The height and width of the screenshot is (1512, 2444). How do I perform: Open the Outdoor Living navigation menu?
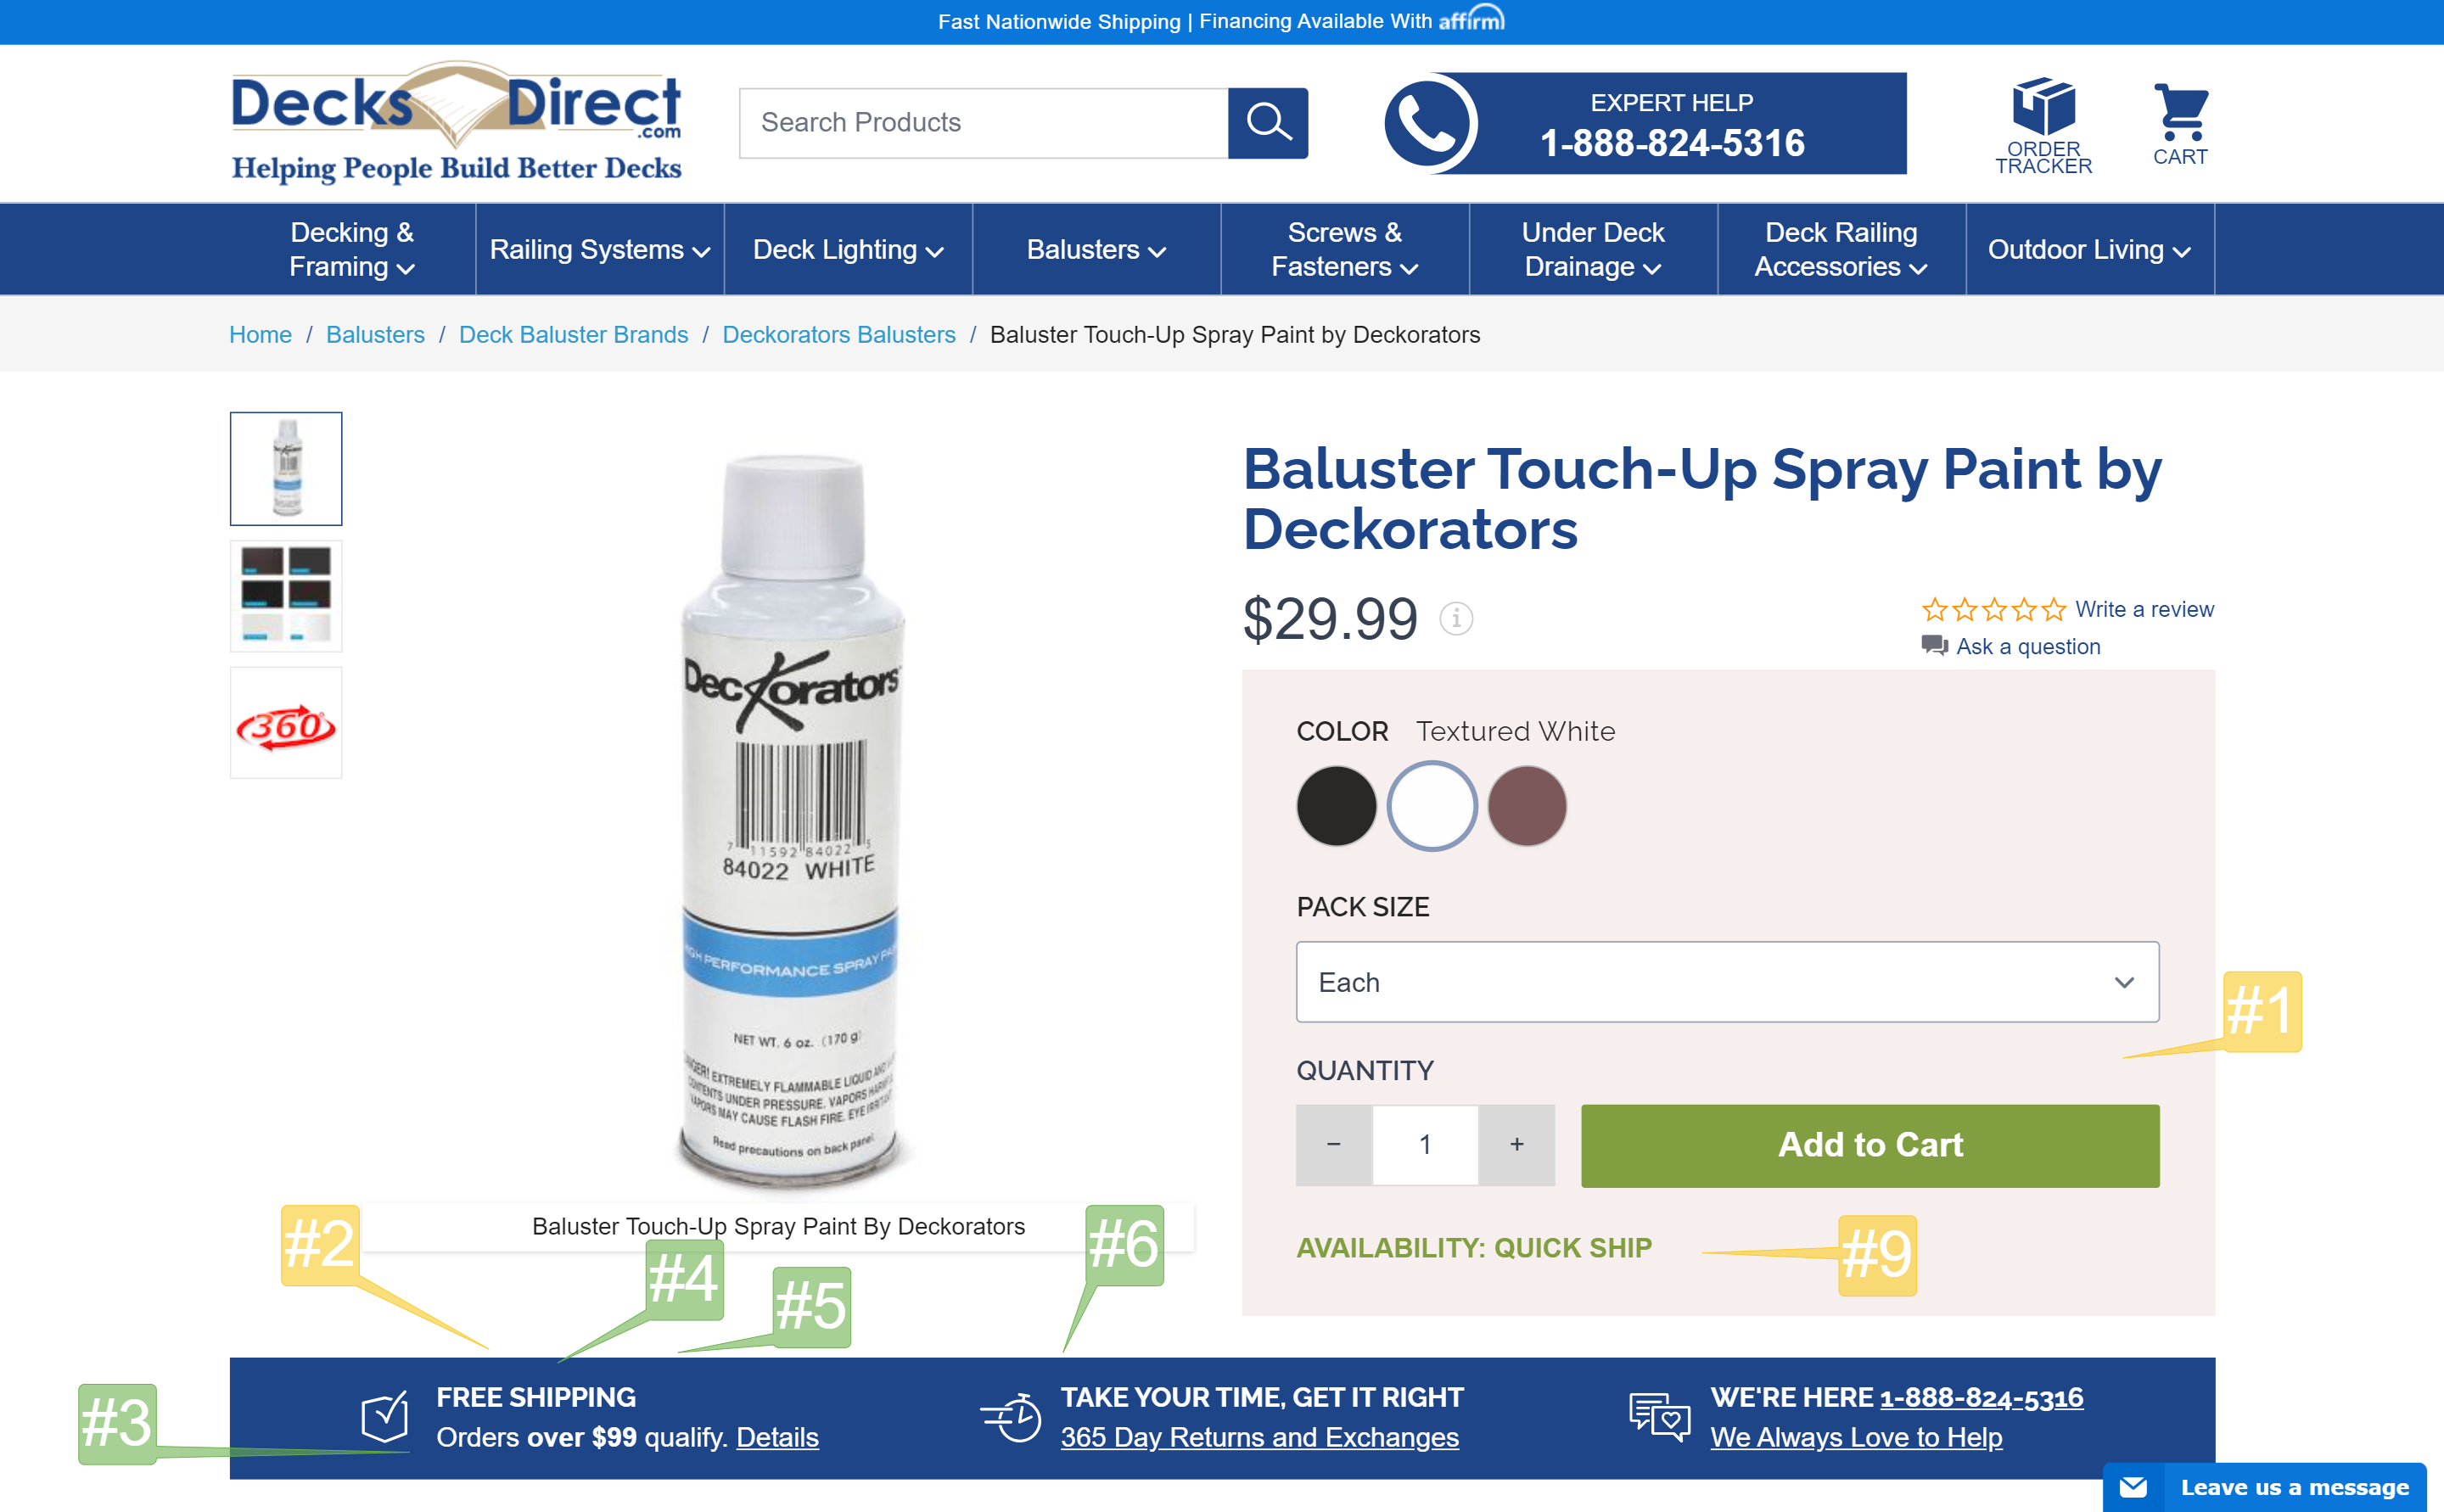2090,250
